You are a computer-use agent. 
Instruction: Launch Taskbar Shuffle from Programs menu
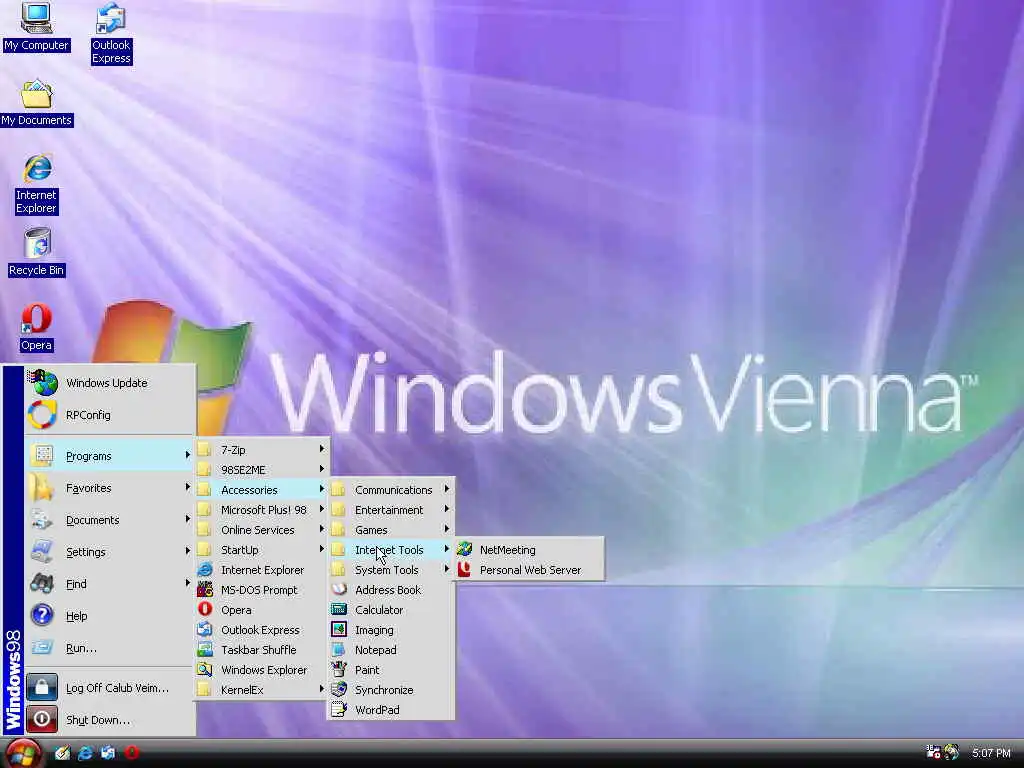(x=261, y=650)
